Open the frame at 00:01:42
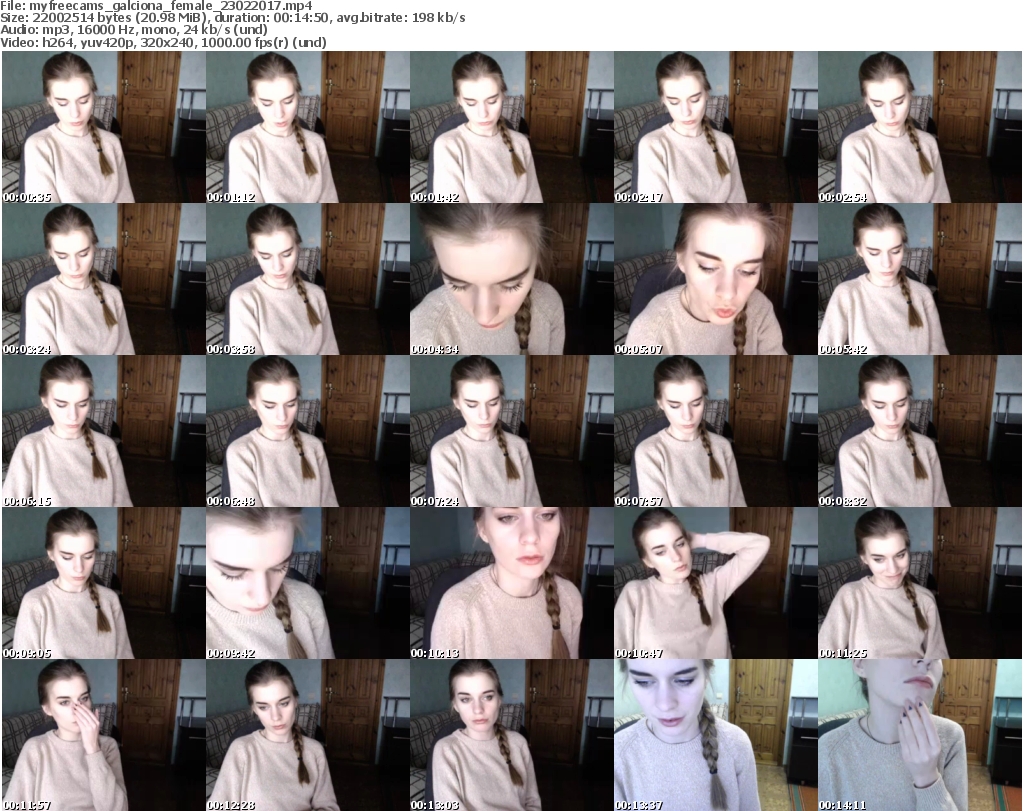 [x=511, y=127]
